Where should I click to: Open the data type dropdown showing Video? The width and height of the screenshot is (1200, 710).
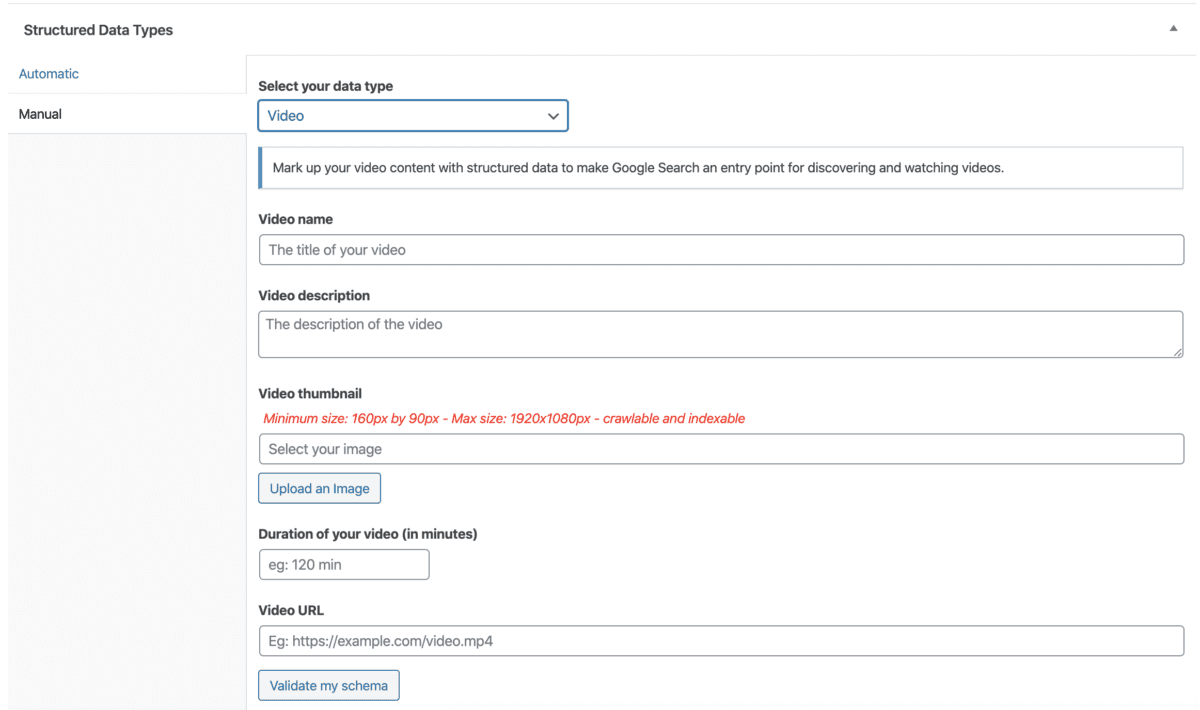tap(413, 116)
